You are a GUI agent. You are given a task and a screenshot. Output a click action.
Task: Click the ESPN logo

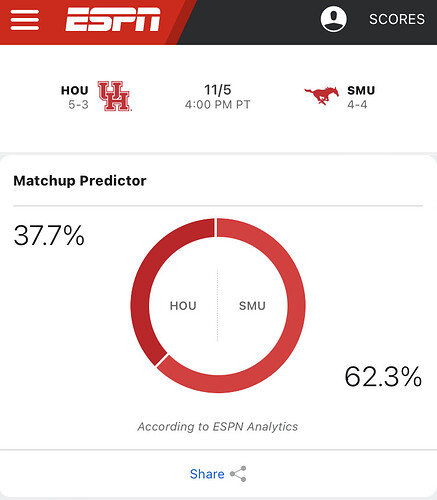pyautogui.click(x=113, y=20)
